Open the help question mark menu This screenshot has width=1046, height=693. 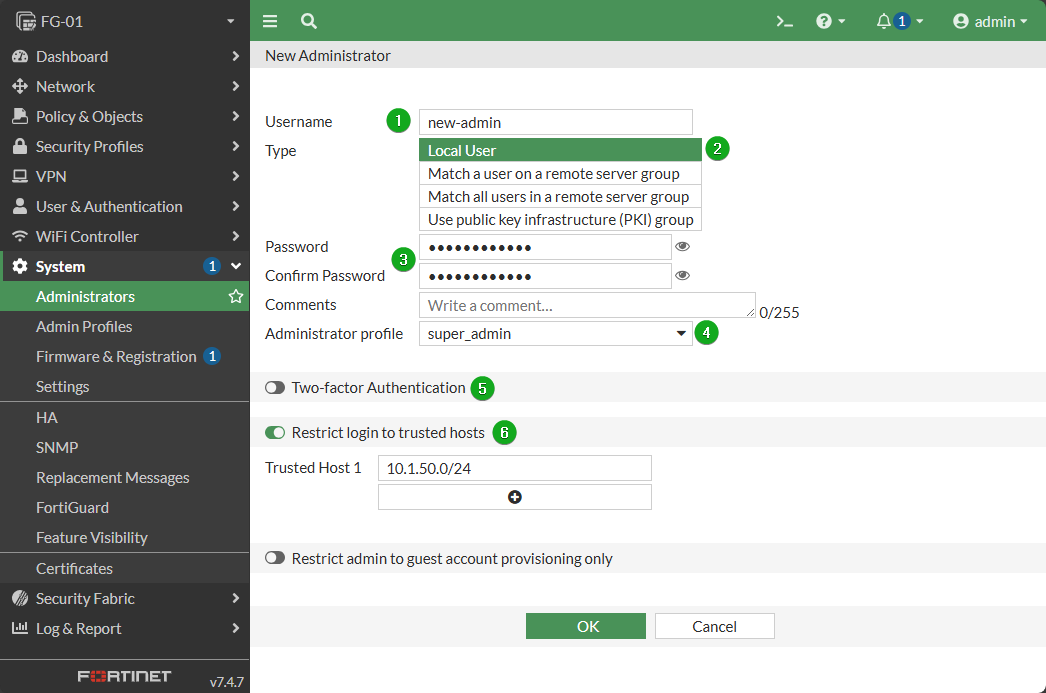(831, 21)
